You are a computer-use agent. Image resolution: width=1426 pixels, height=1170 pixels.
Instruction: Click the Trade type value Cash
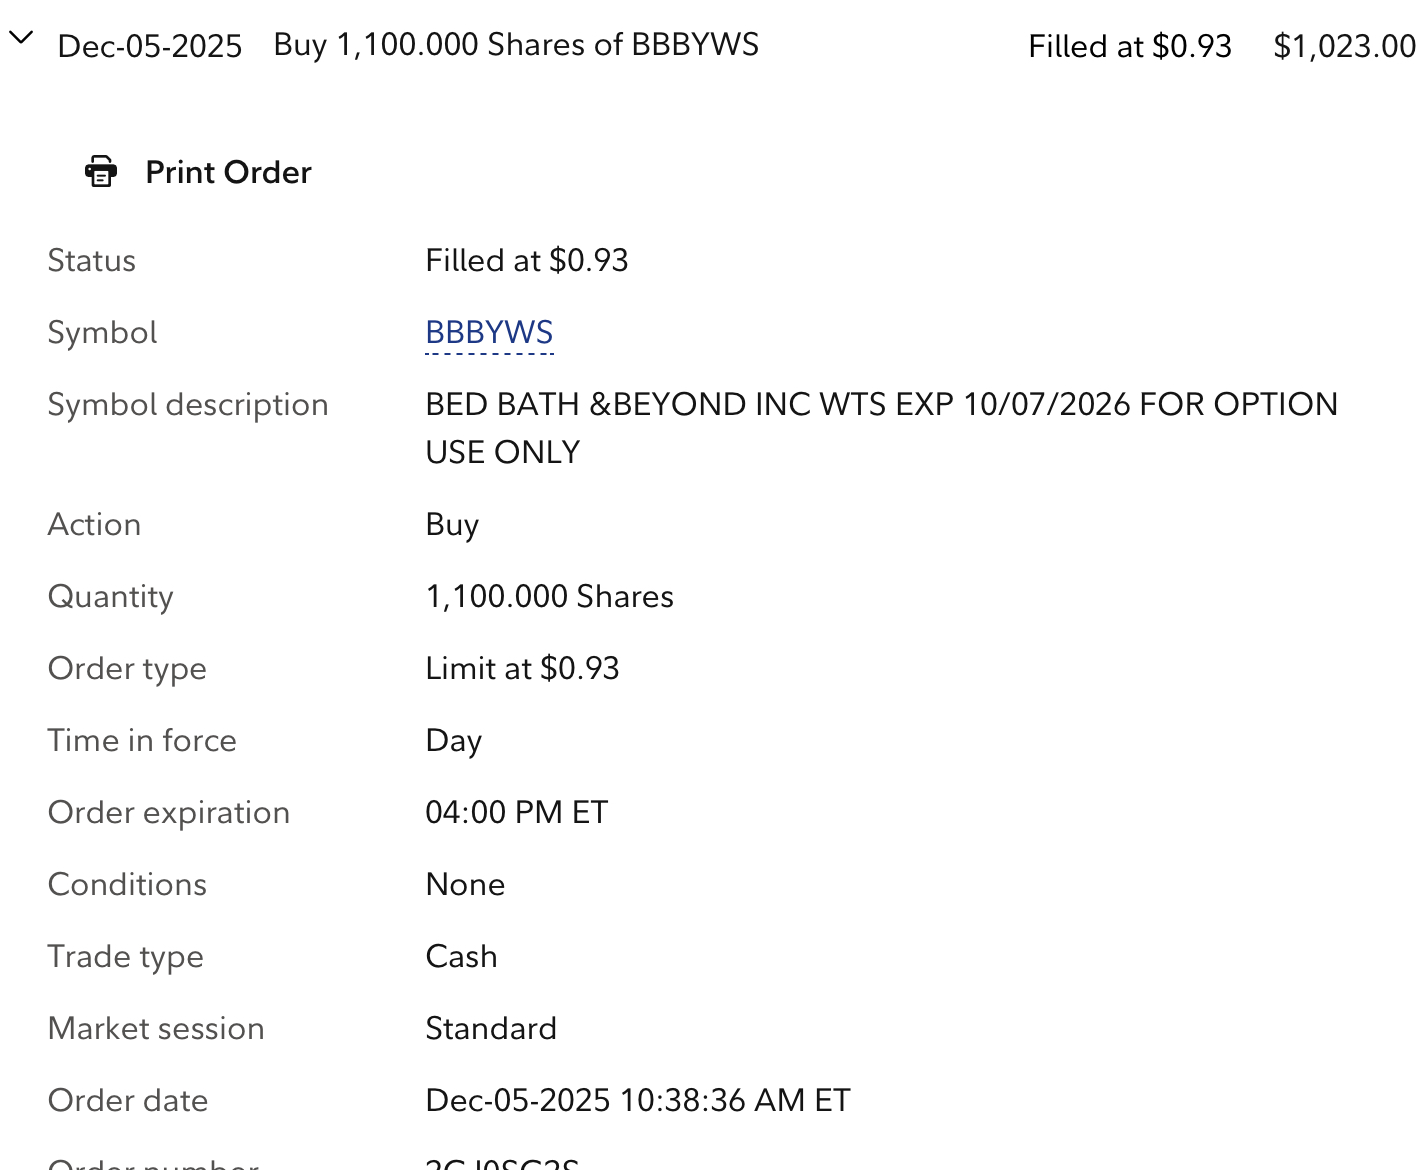point(461,957)
